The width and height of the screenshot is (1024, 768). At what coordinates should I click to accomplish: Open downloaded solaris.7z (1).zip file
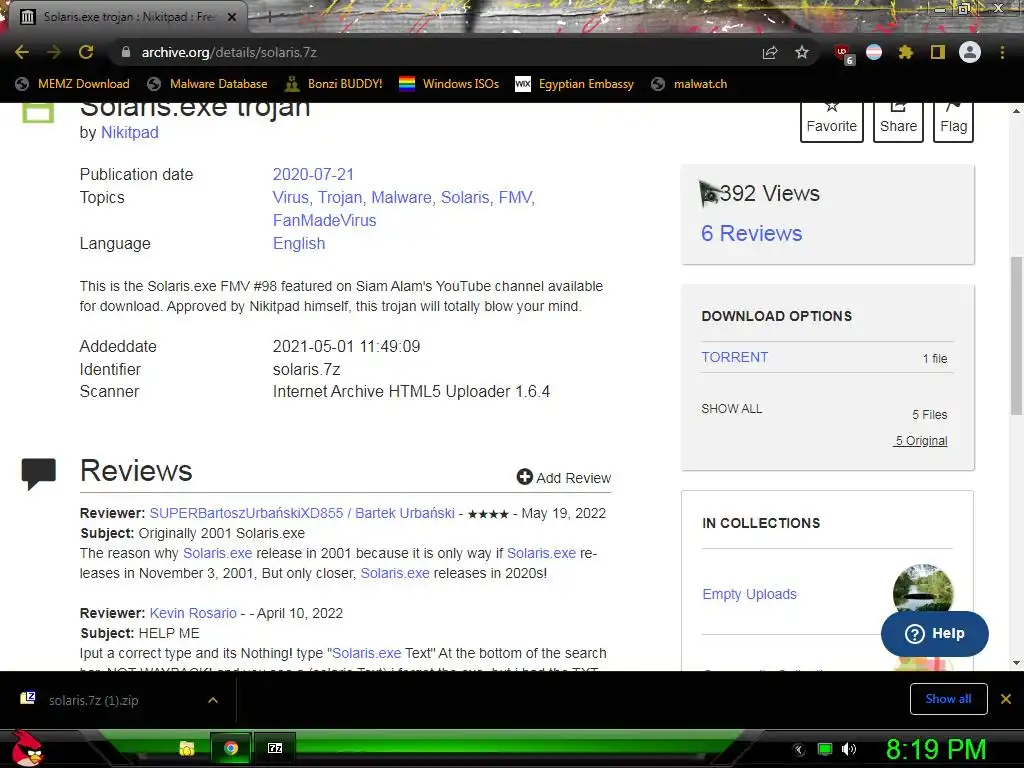click(93, 700)
